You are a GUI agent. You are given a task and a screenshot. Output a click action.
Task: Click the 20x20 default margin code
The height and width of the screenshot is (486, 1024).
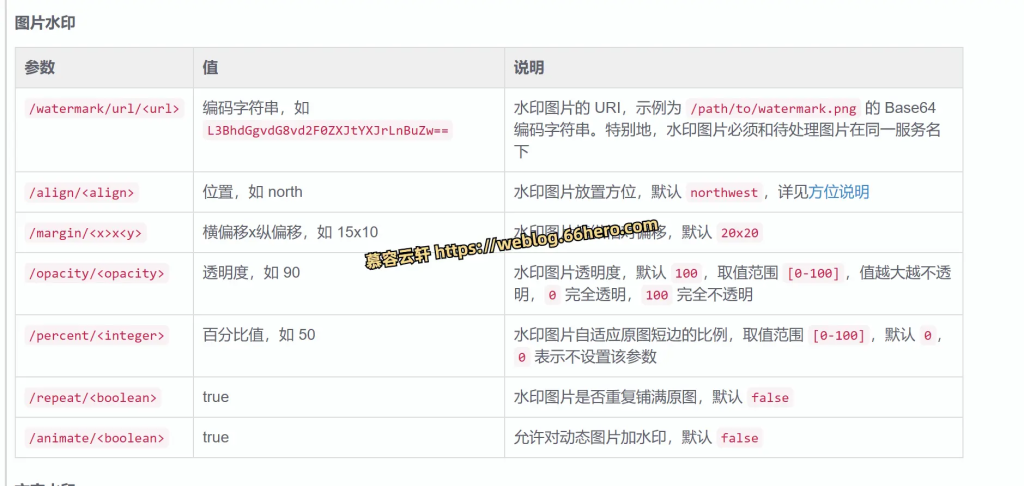[x=740, y=233]
